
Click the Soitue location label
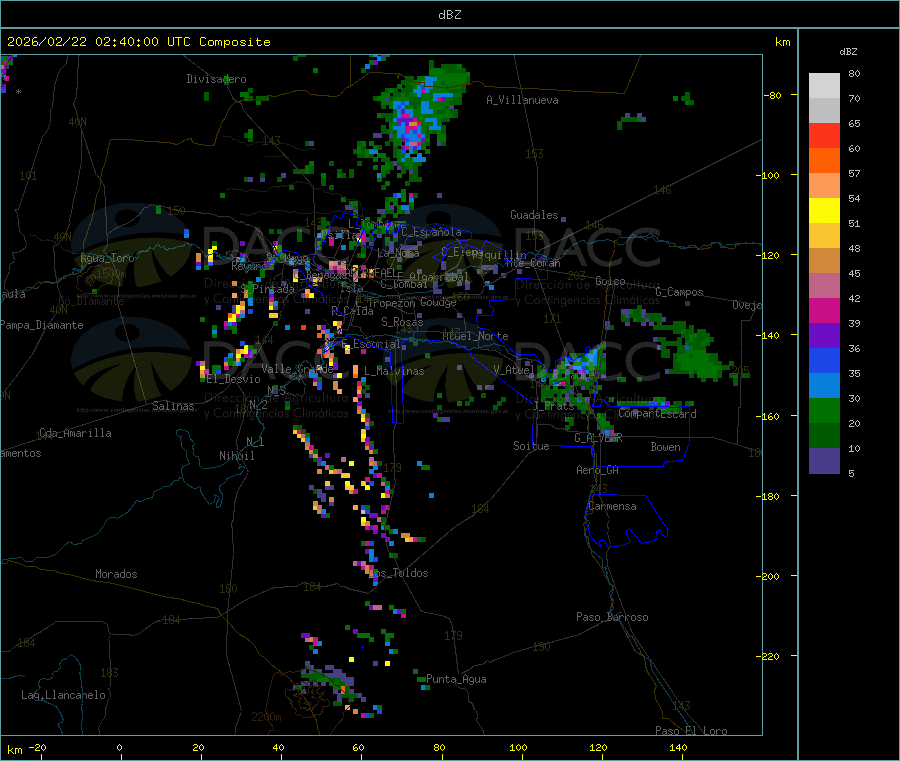[531, 446]
